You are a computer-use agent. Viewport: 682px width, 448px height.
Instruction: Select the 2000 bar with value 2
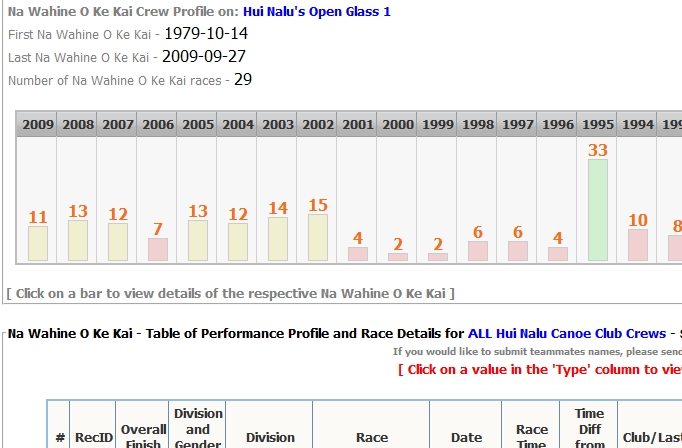(x=398, y=257)
